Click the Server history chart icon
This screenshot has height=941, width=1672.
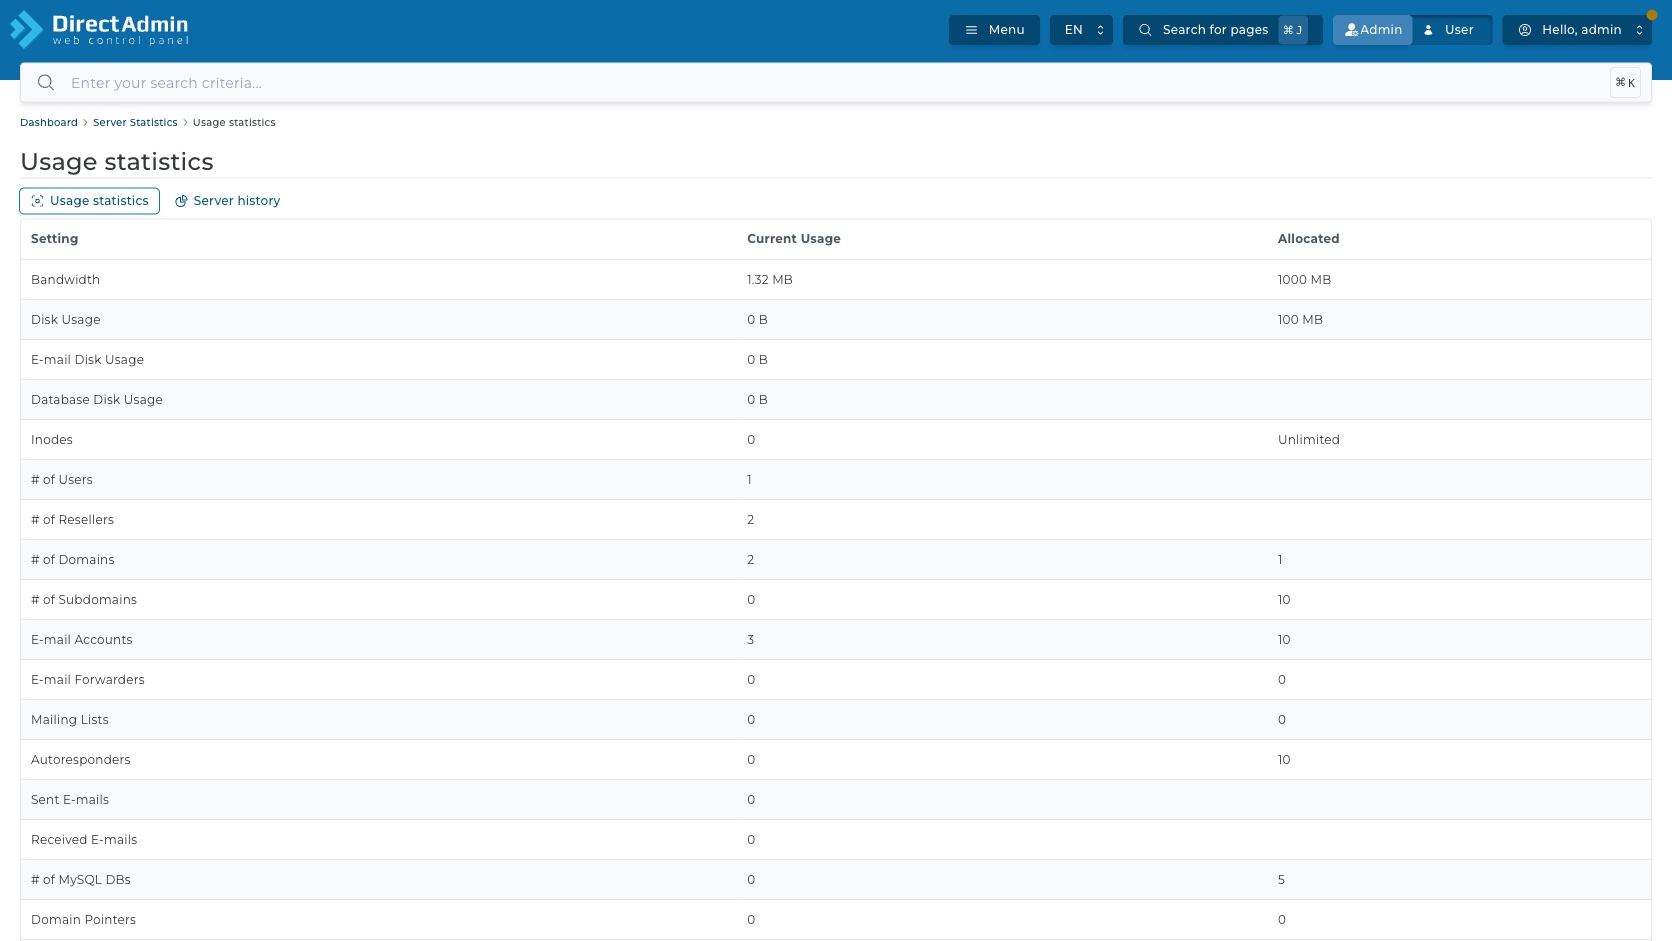click(x=181, y=201)
